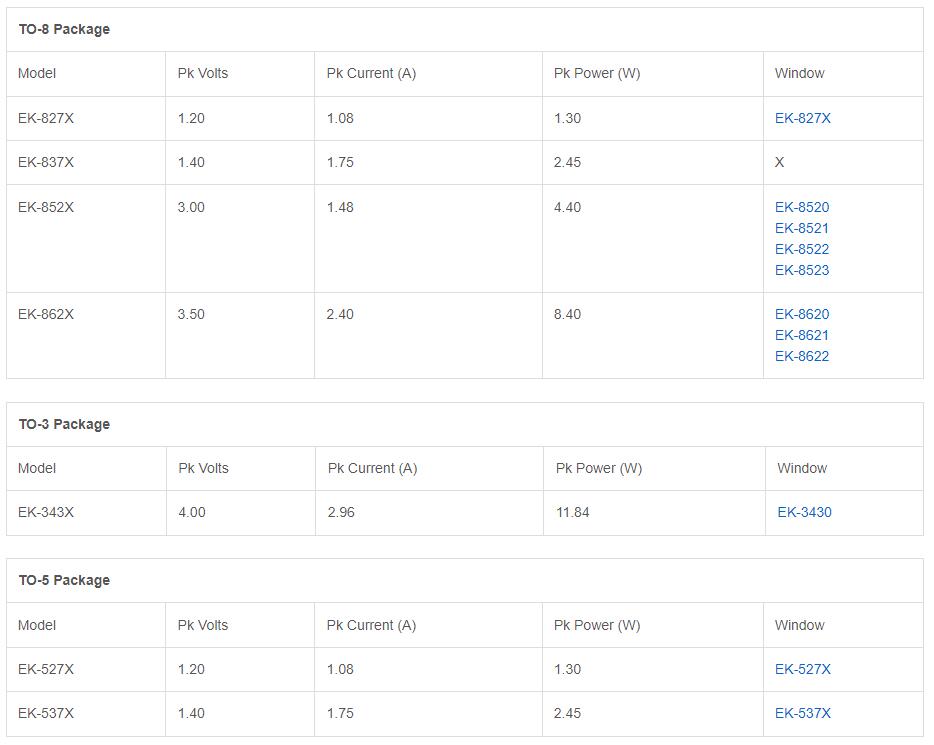Click the 8.40 peak power value
The image size is (934, 745).
[x=567, y=314]
